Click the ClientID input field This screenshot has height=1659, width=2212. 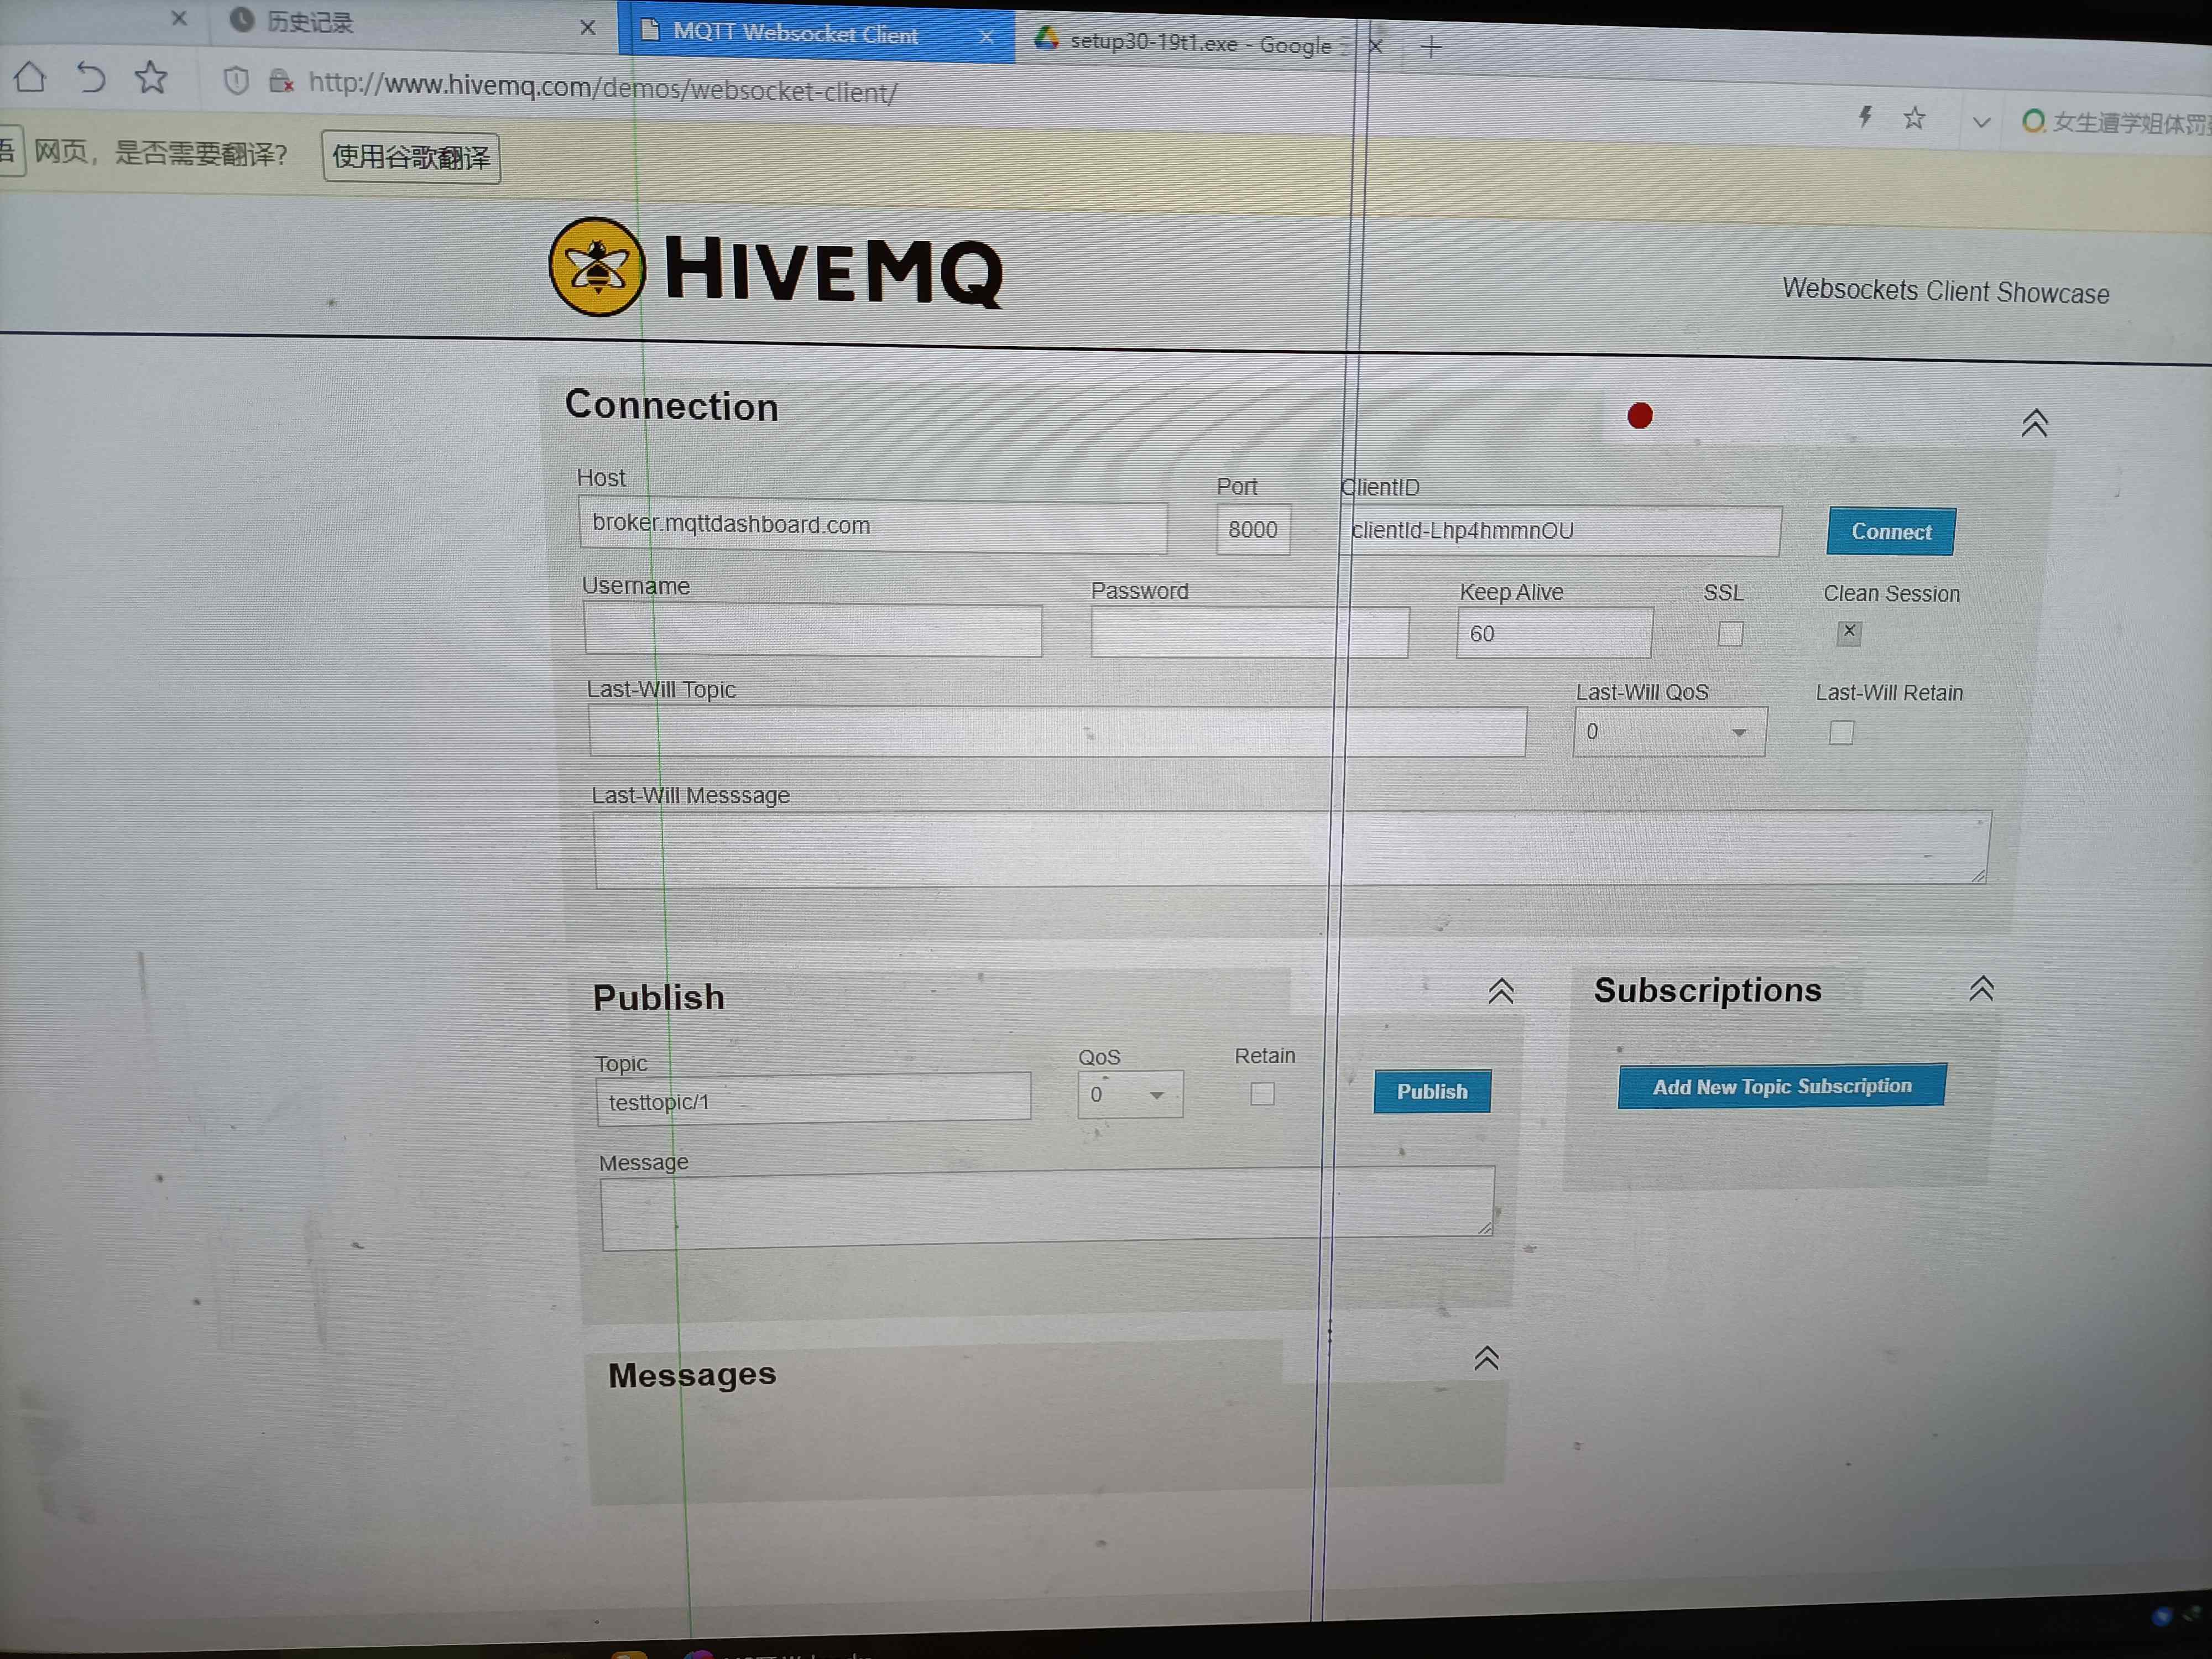1560,531
